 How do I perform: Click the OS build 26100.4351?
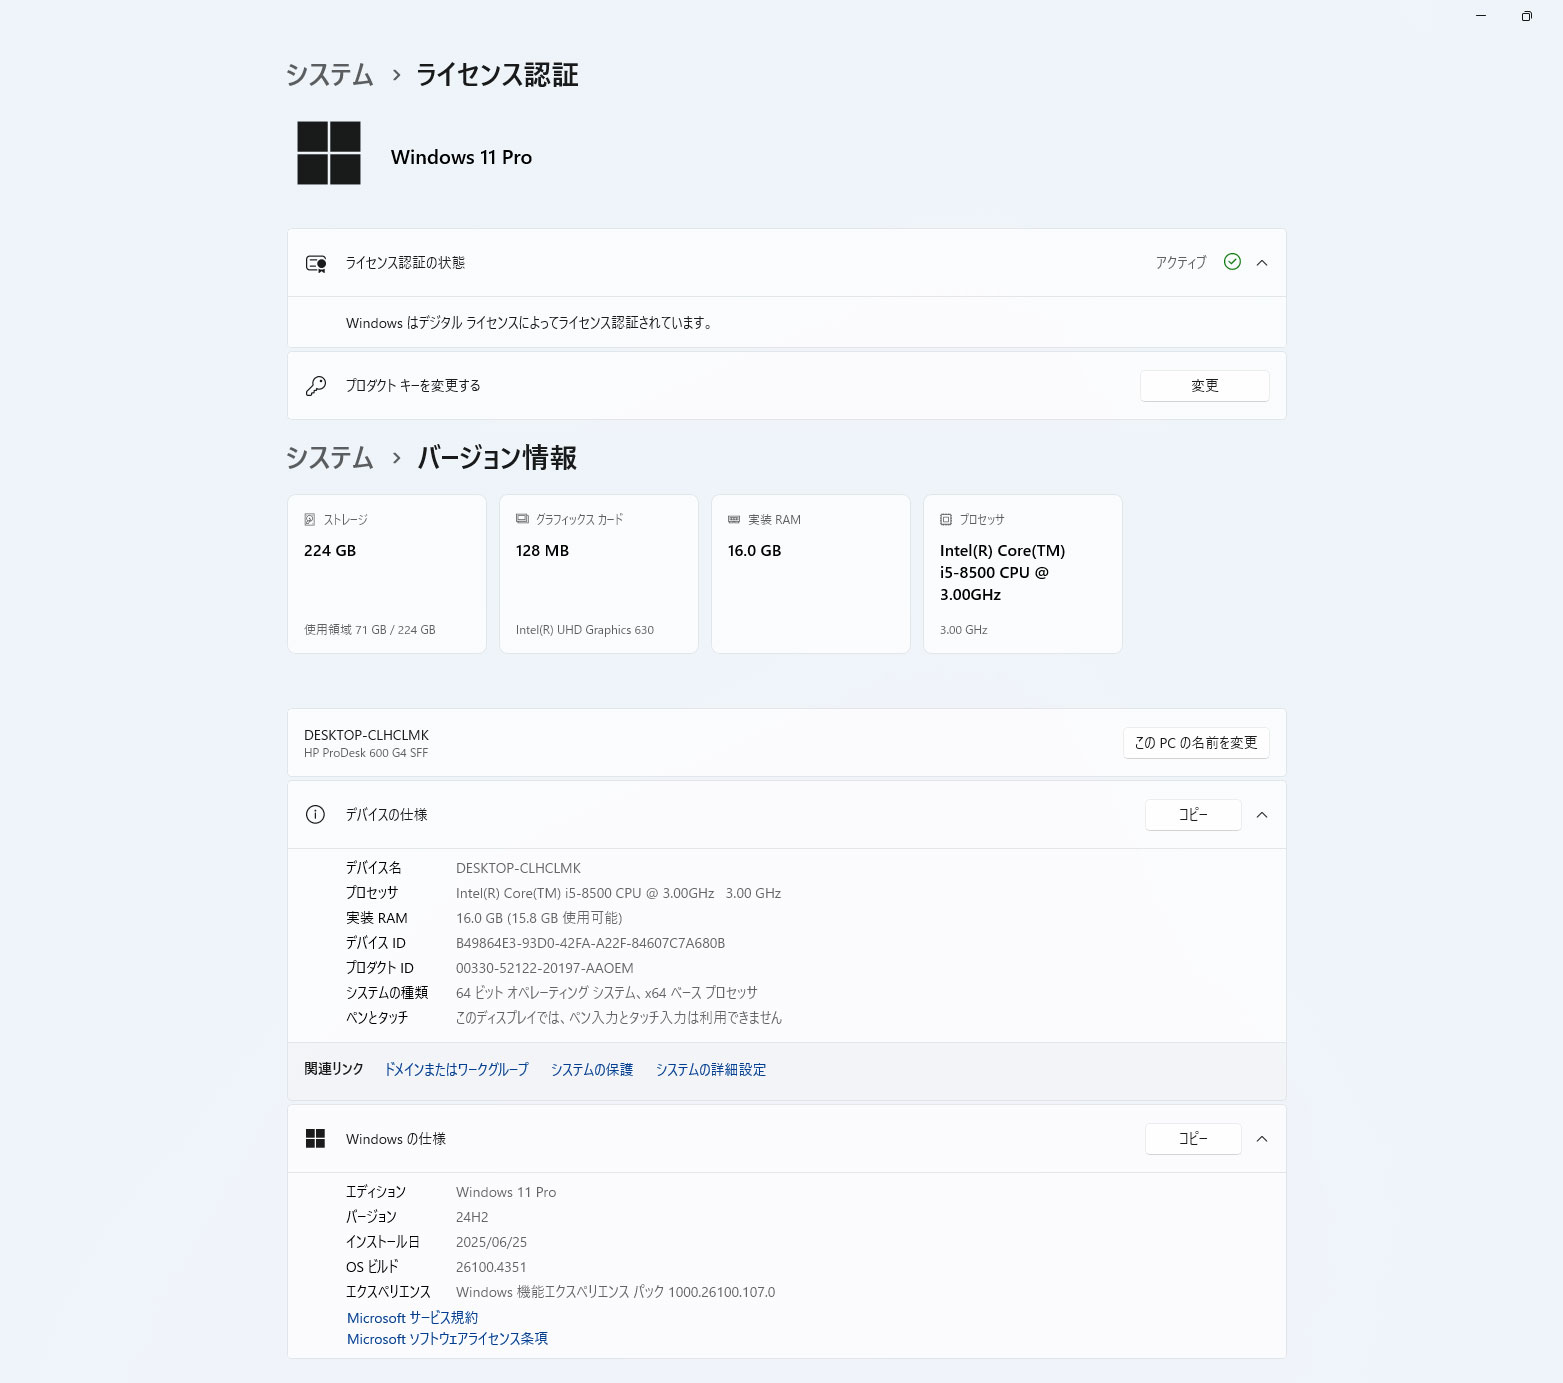click(491, 1267)
